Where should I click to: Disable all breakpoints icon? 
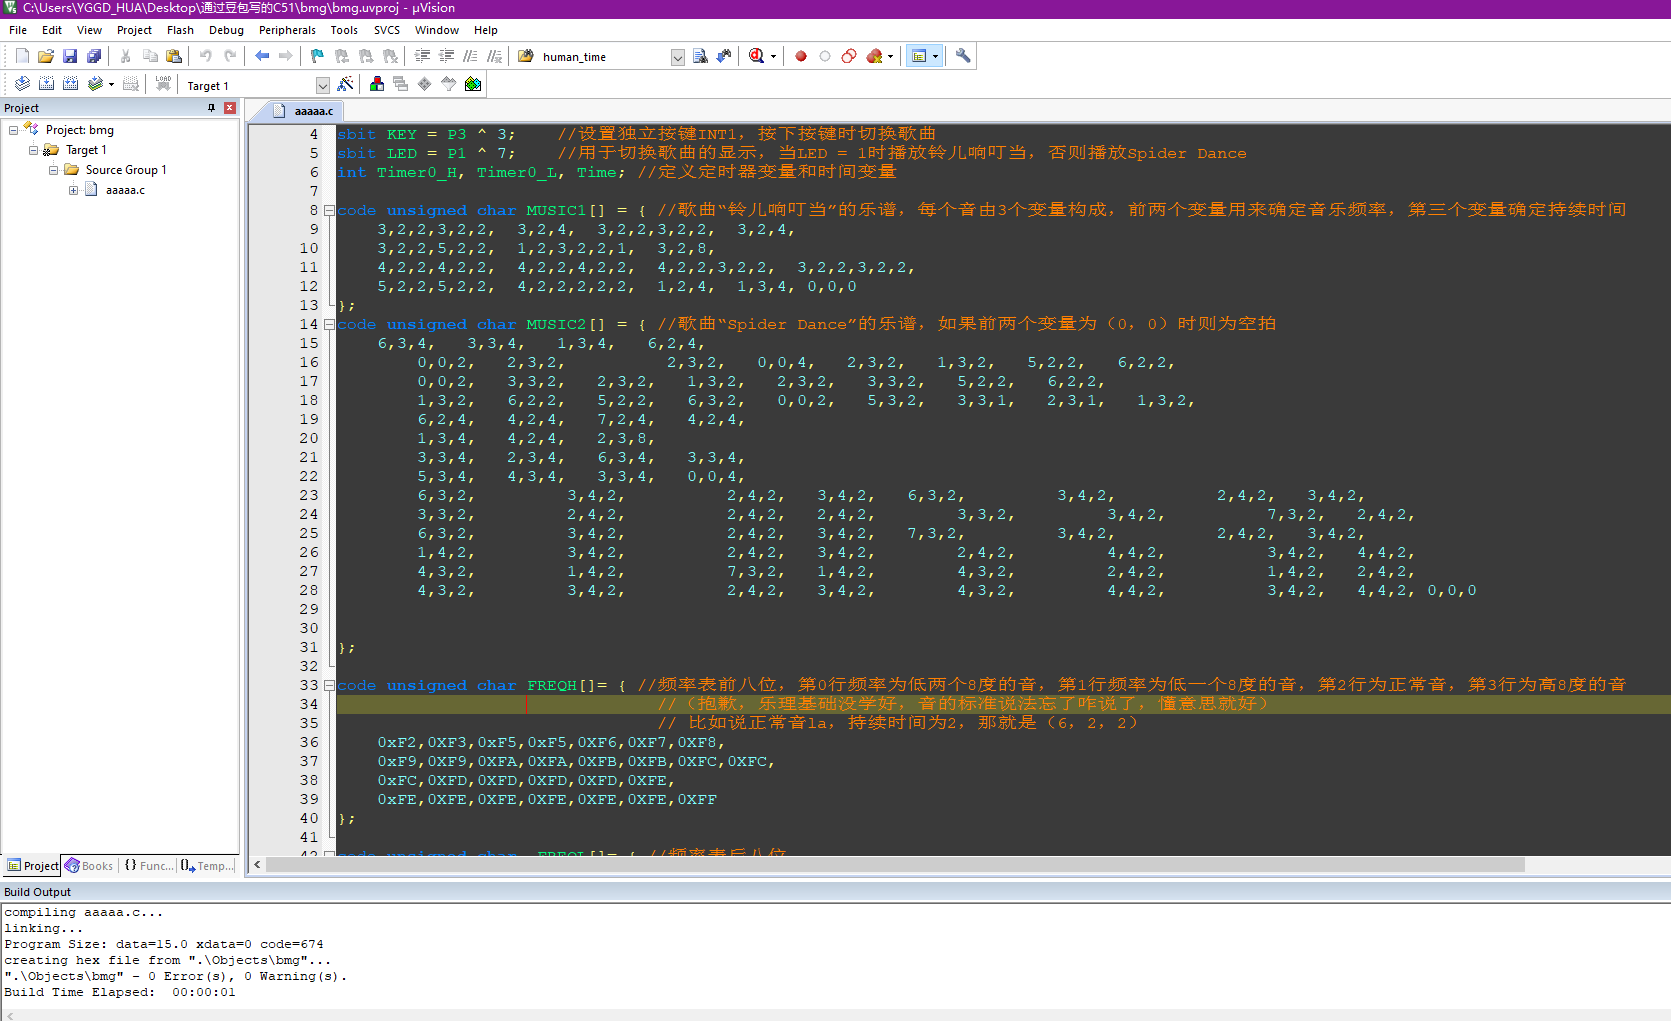[x=849, y=56]
